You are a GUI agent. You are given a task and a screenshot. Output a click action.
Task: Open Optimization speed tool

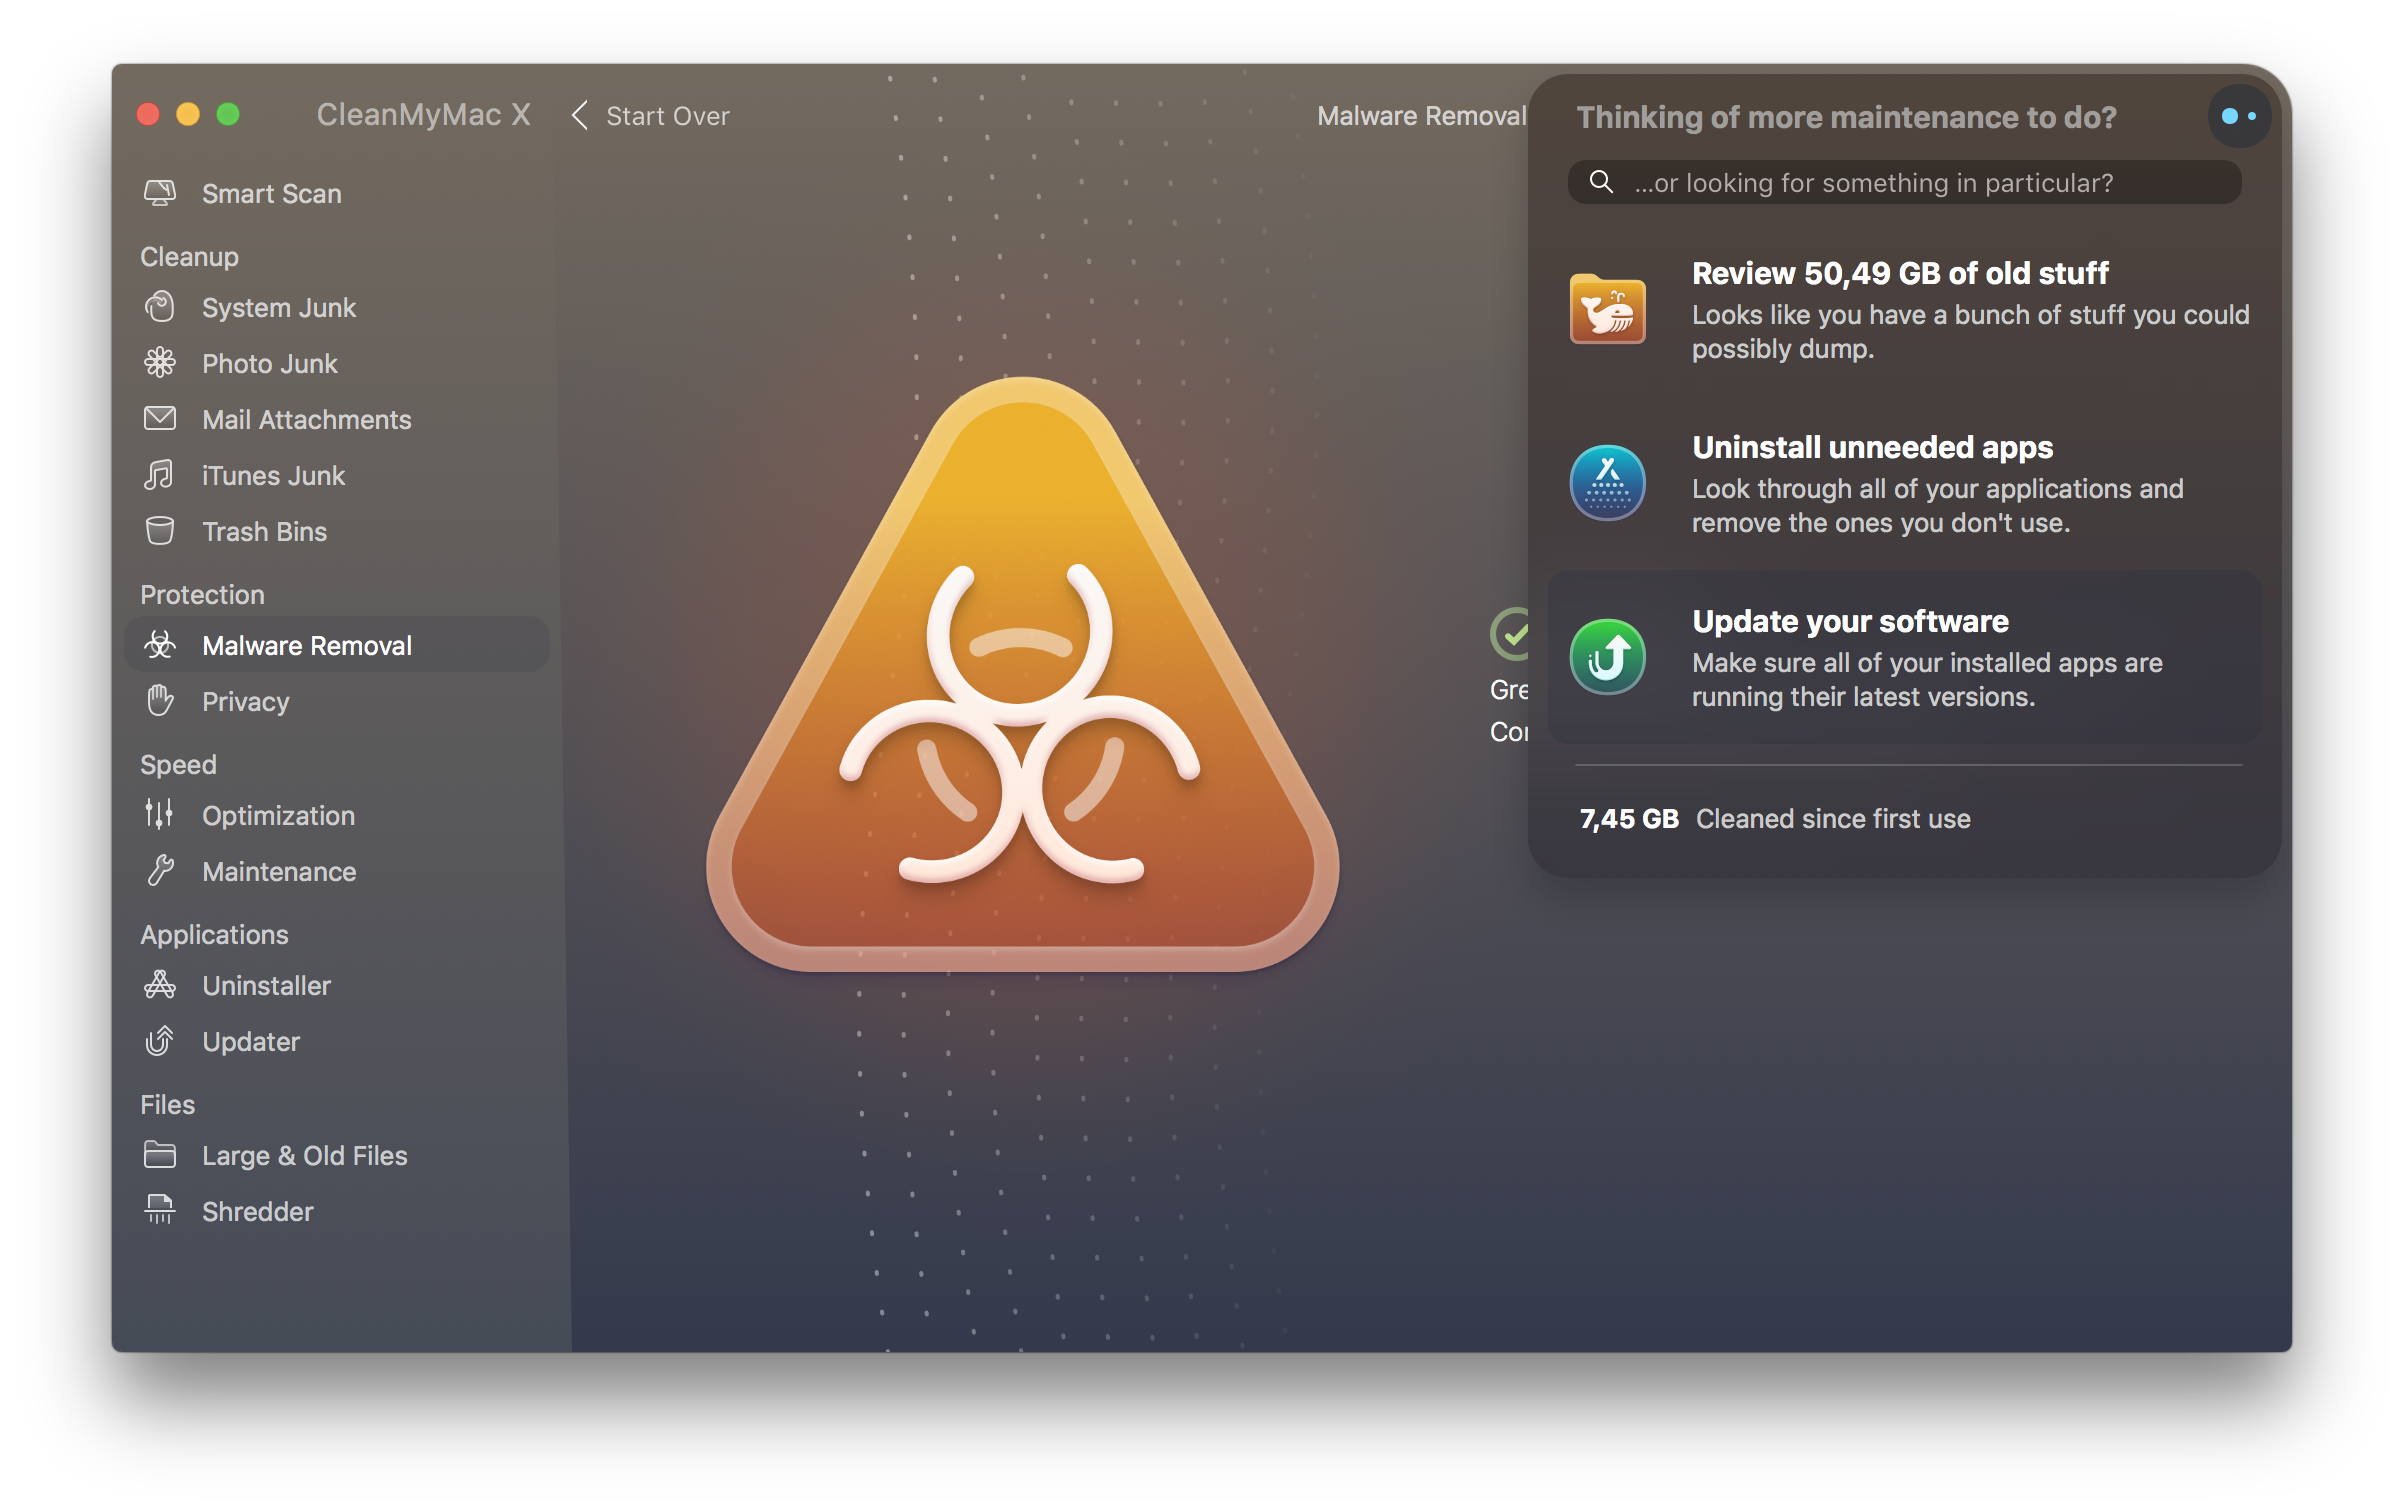(x=279, y=813)
